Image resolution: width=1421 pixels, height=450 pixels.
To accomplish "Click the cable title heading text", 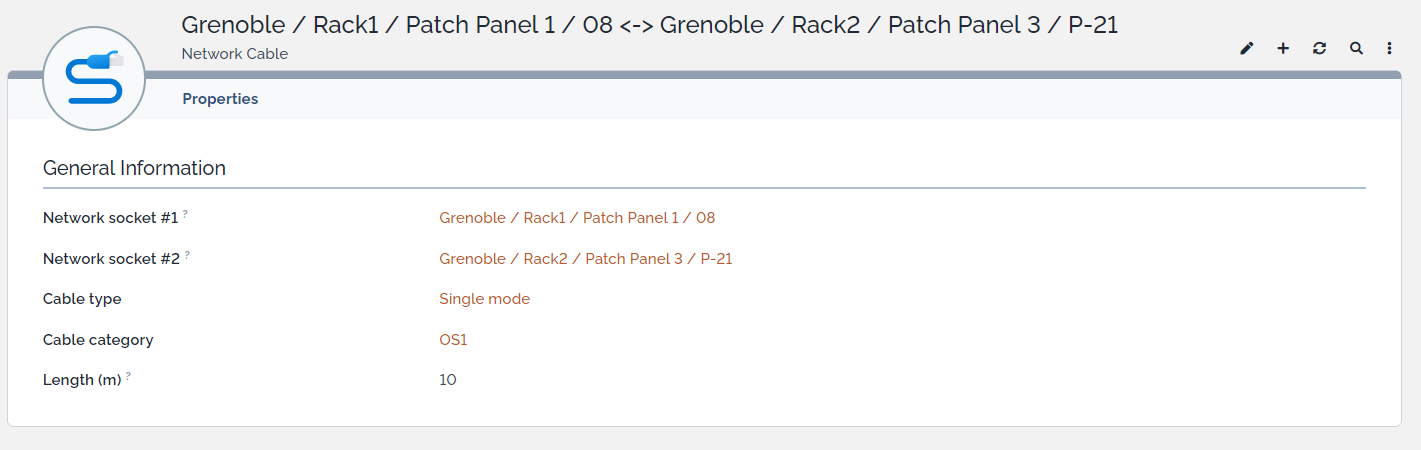I will (649, 25).
